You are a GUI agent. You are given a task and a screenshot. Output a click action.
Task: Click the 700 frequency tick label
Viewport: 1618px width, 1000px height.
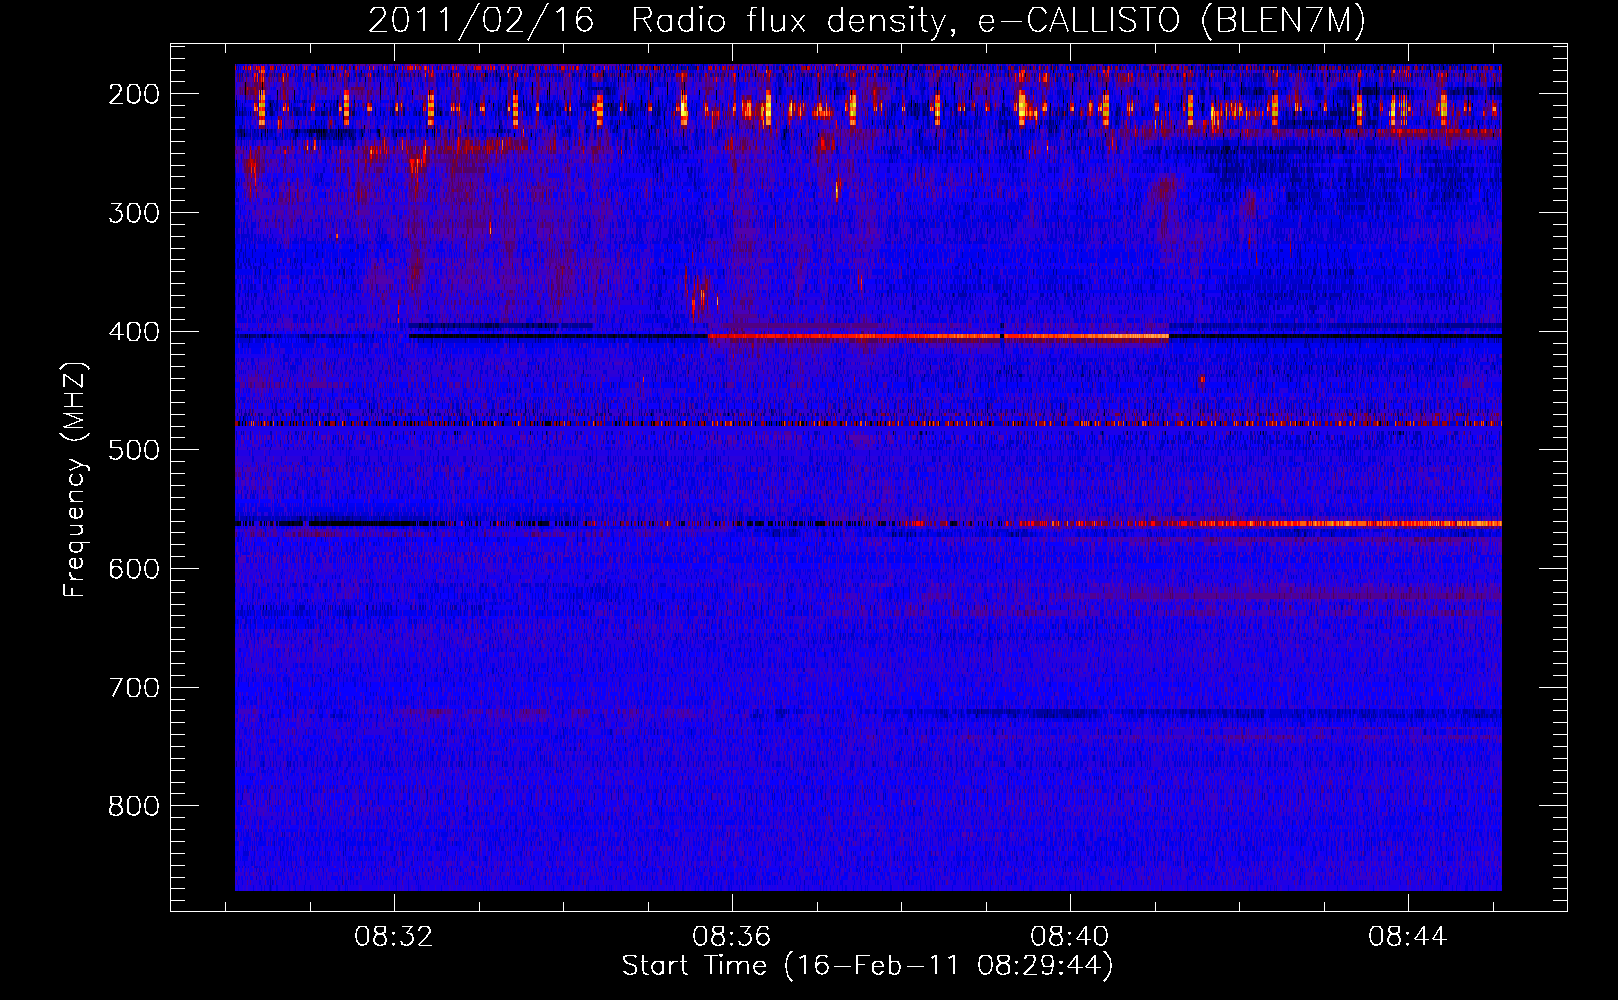pos(134,688)
